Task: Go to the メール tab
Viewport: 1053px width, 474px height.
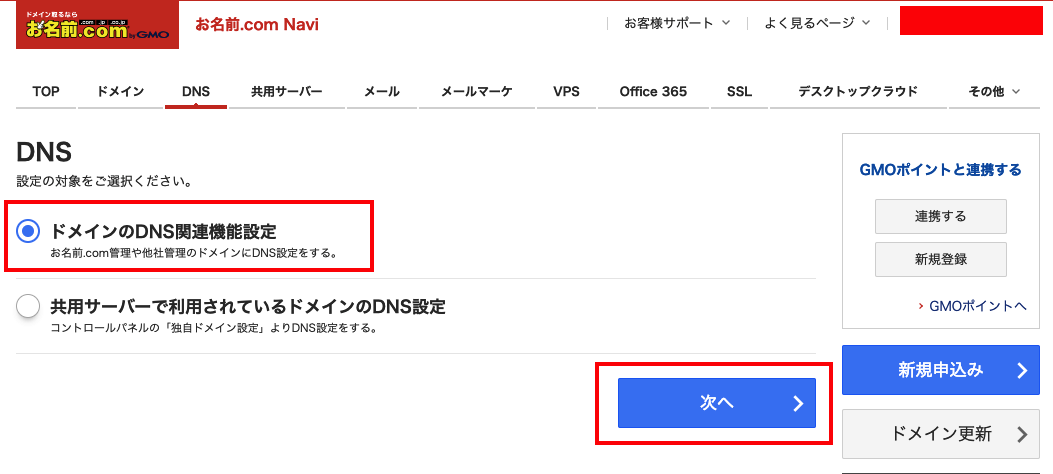Action: pyautogui.click(x=382, y=91)
